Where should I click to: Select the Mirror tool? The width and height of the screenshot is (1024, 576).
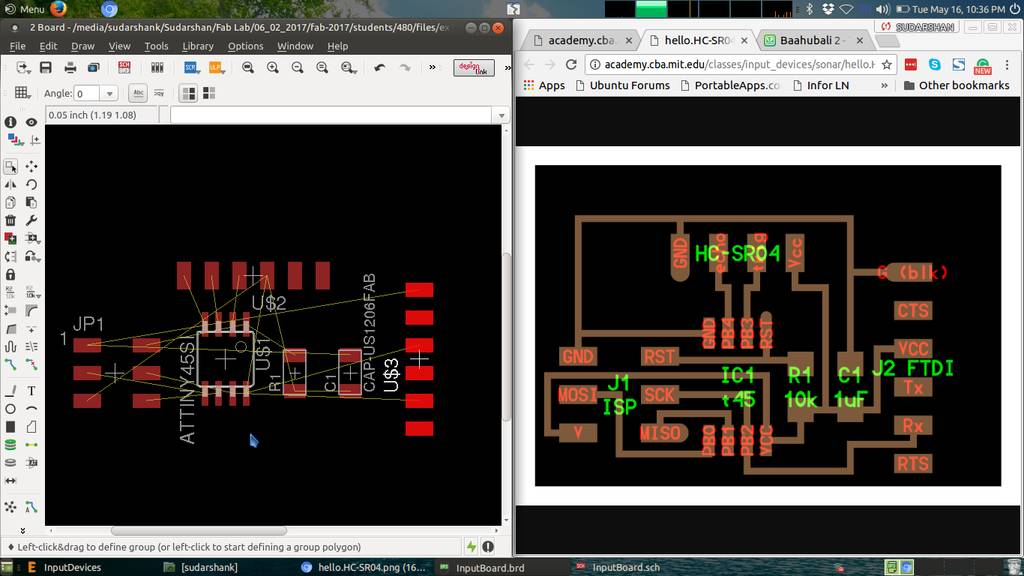(10, 185)
